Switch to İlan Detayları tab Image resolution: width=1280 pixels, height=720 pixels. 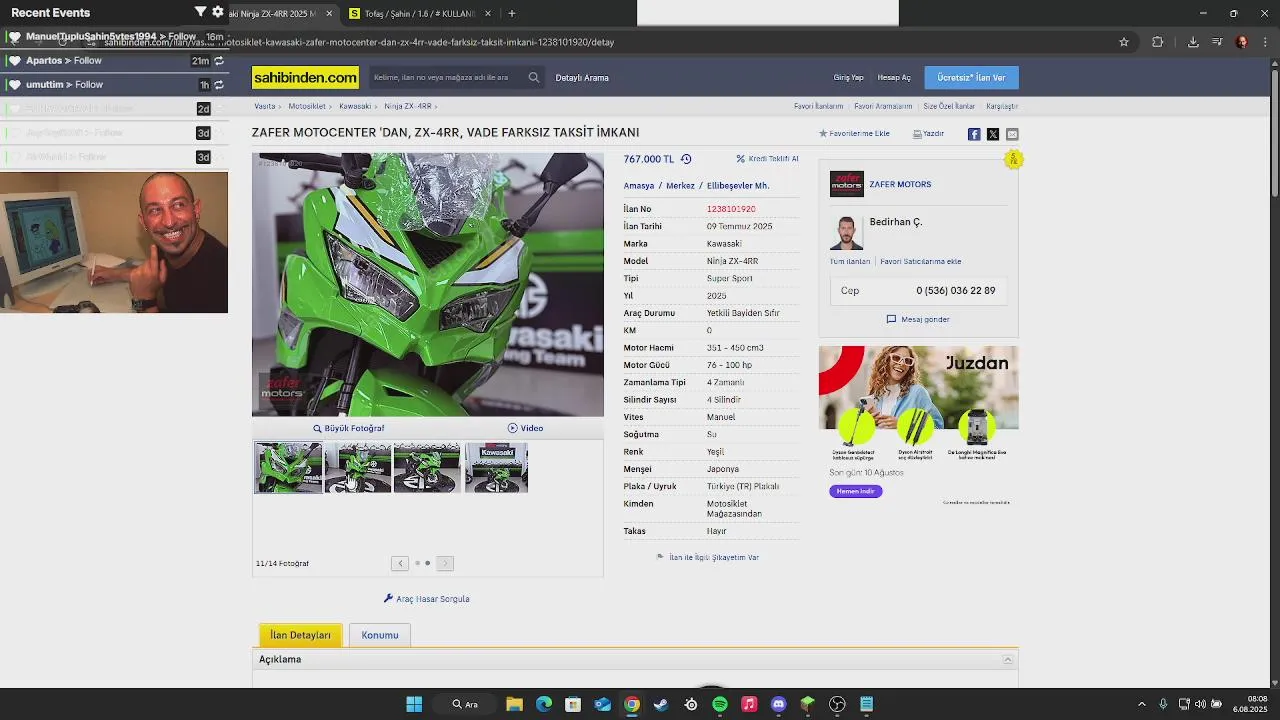point(300,635)
